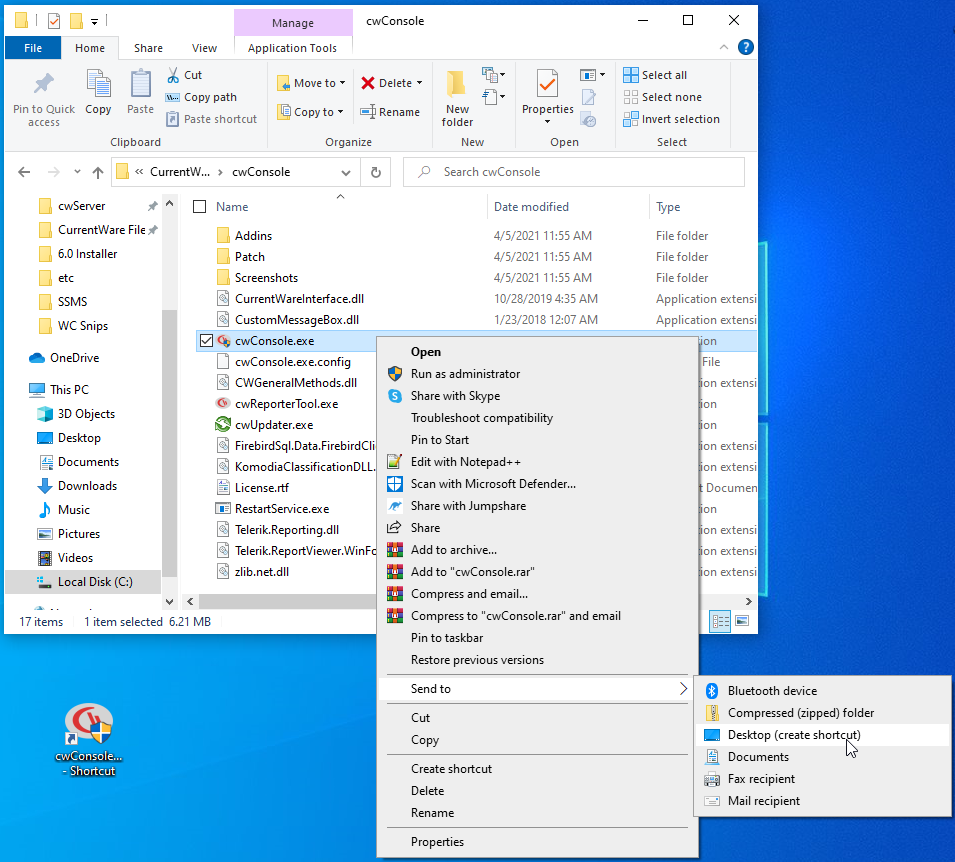Switch to the View tab

(204, 48)
